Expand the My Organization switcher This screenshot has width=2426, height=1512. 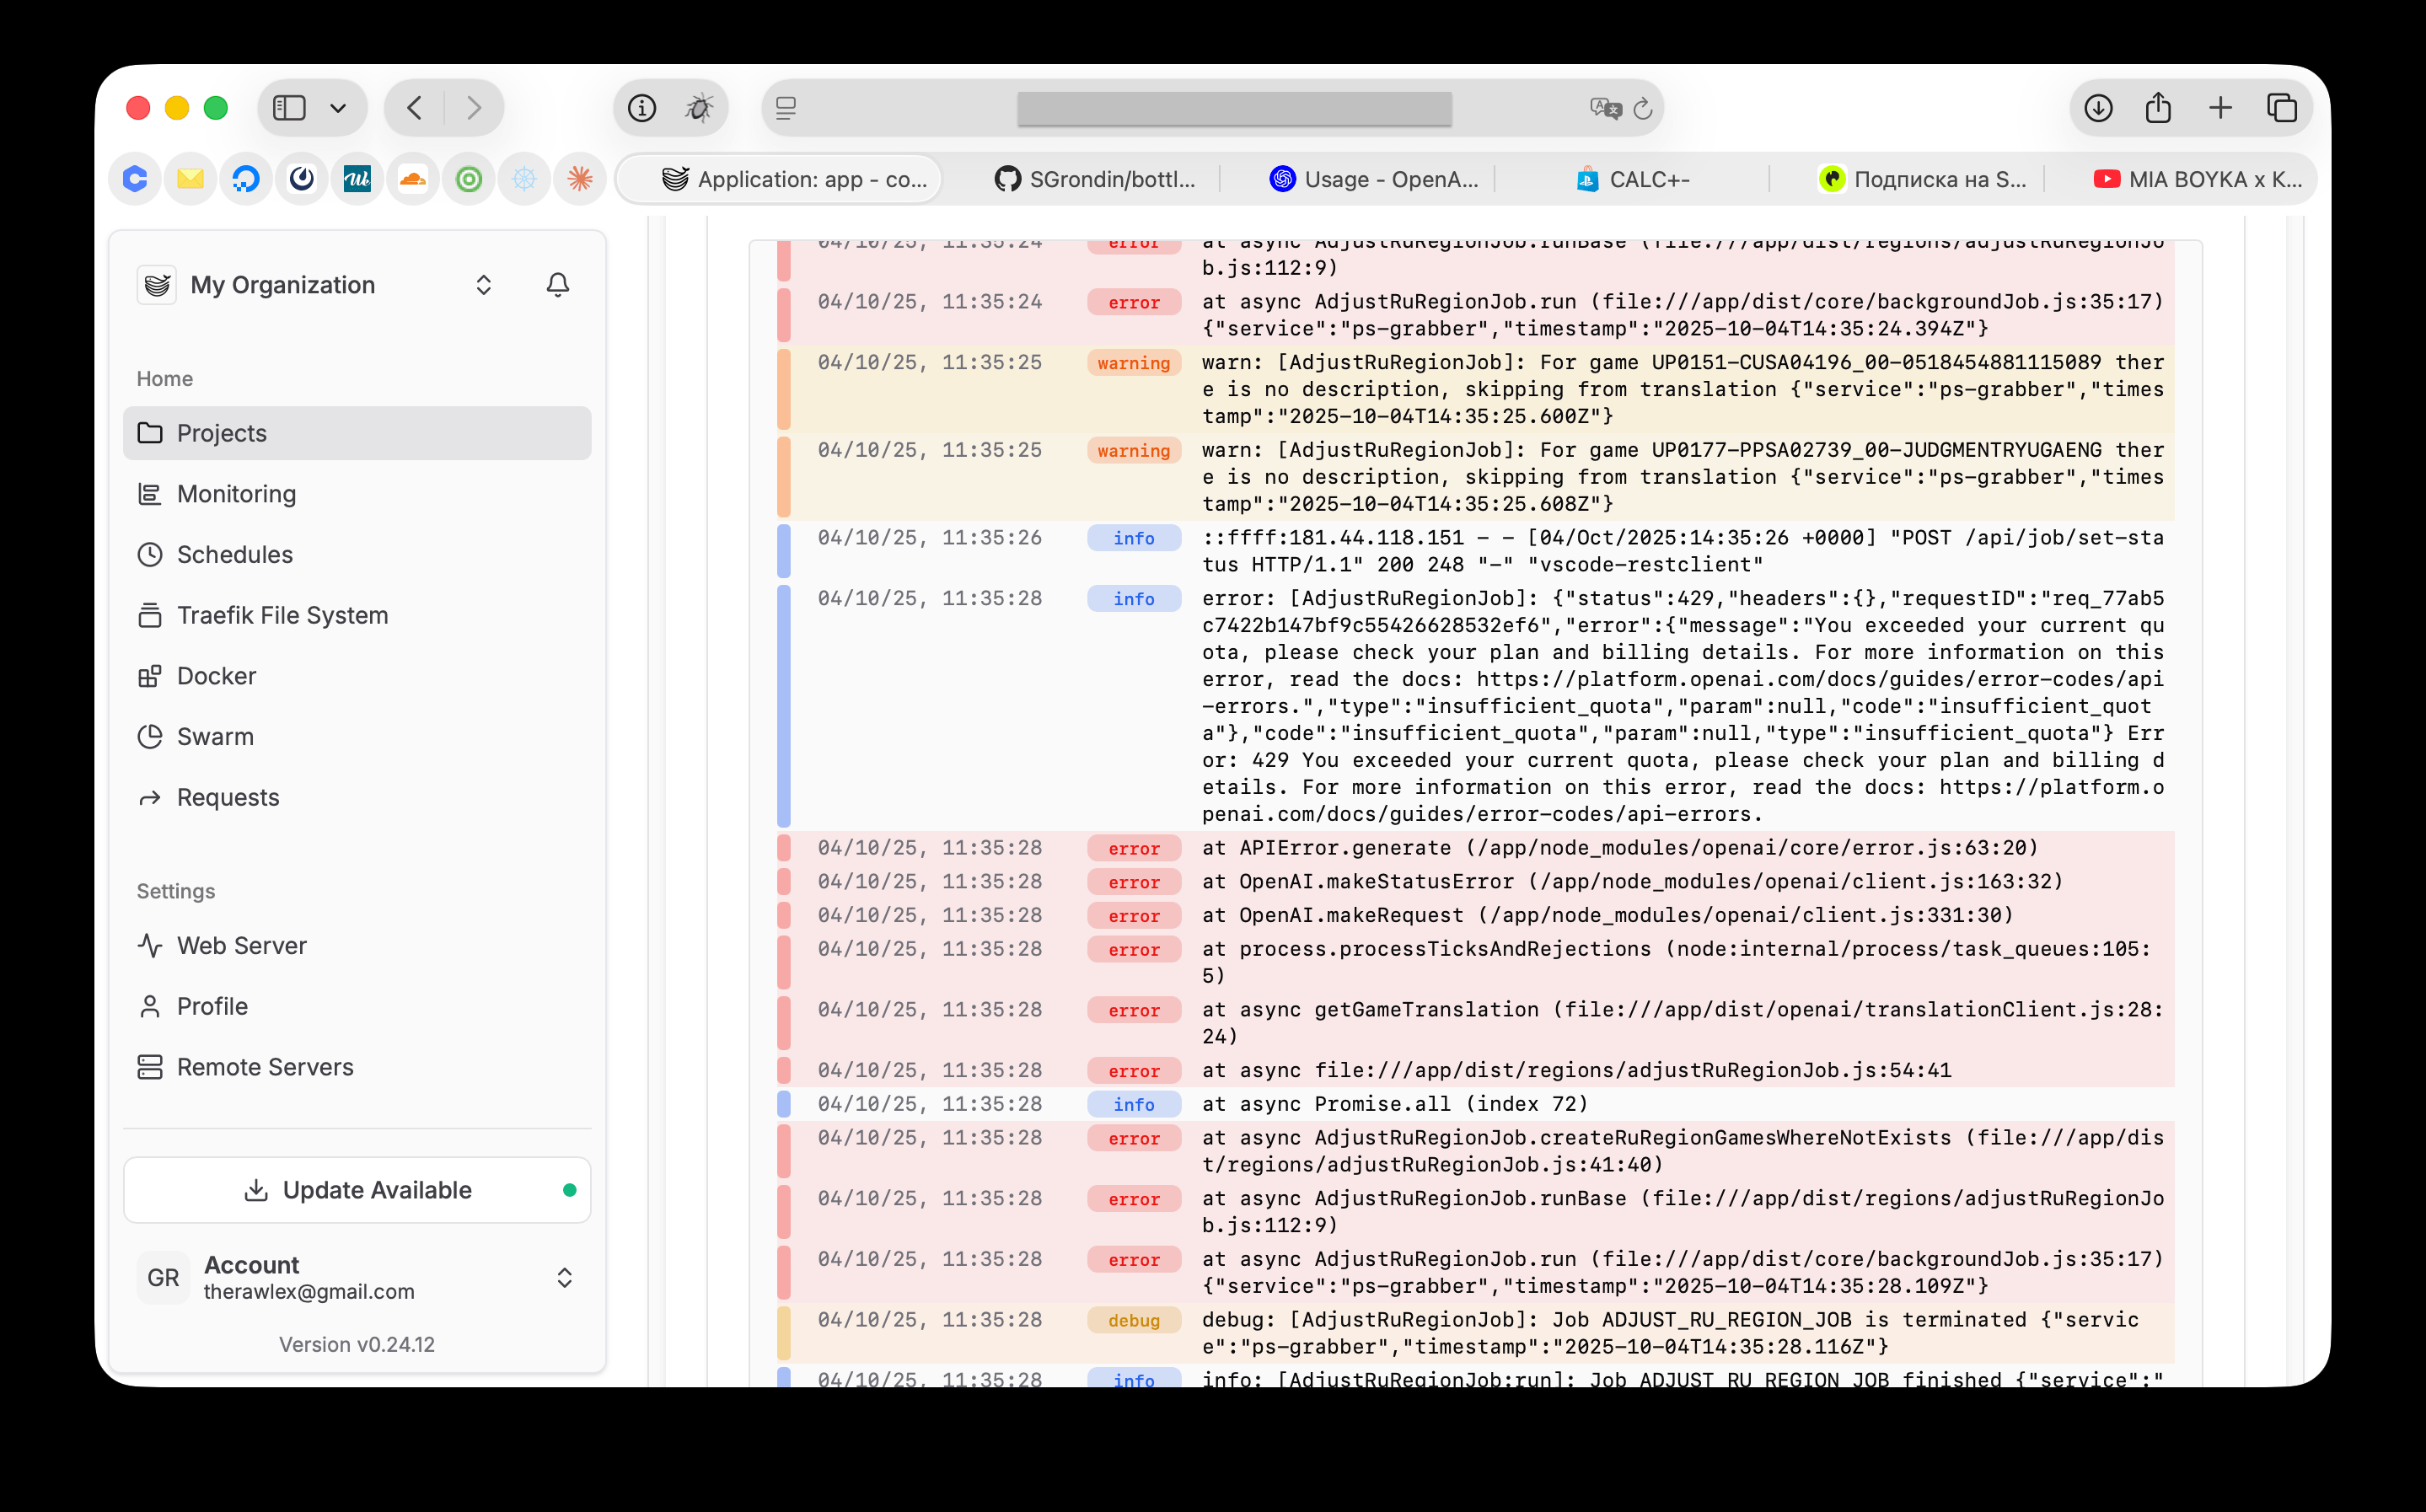(483, 285)
